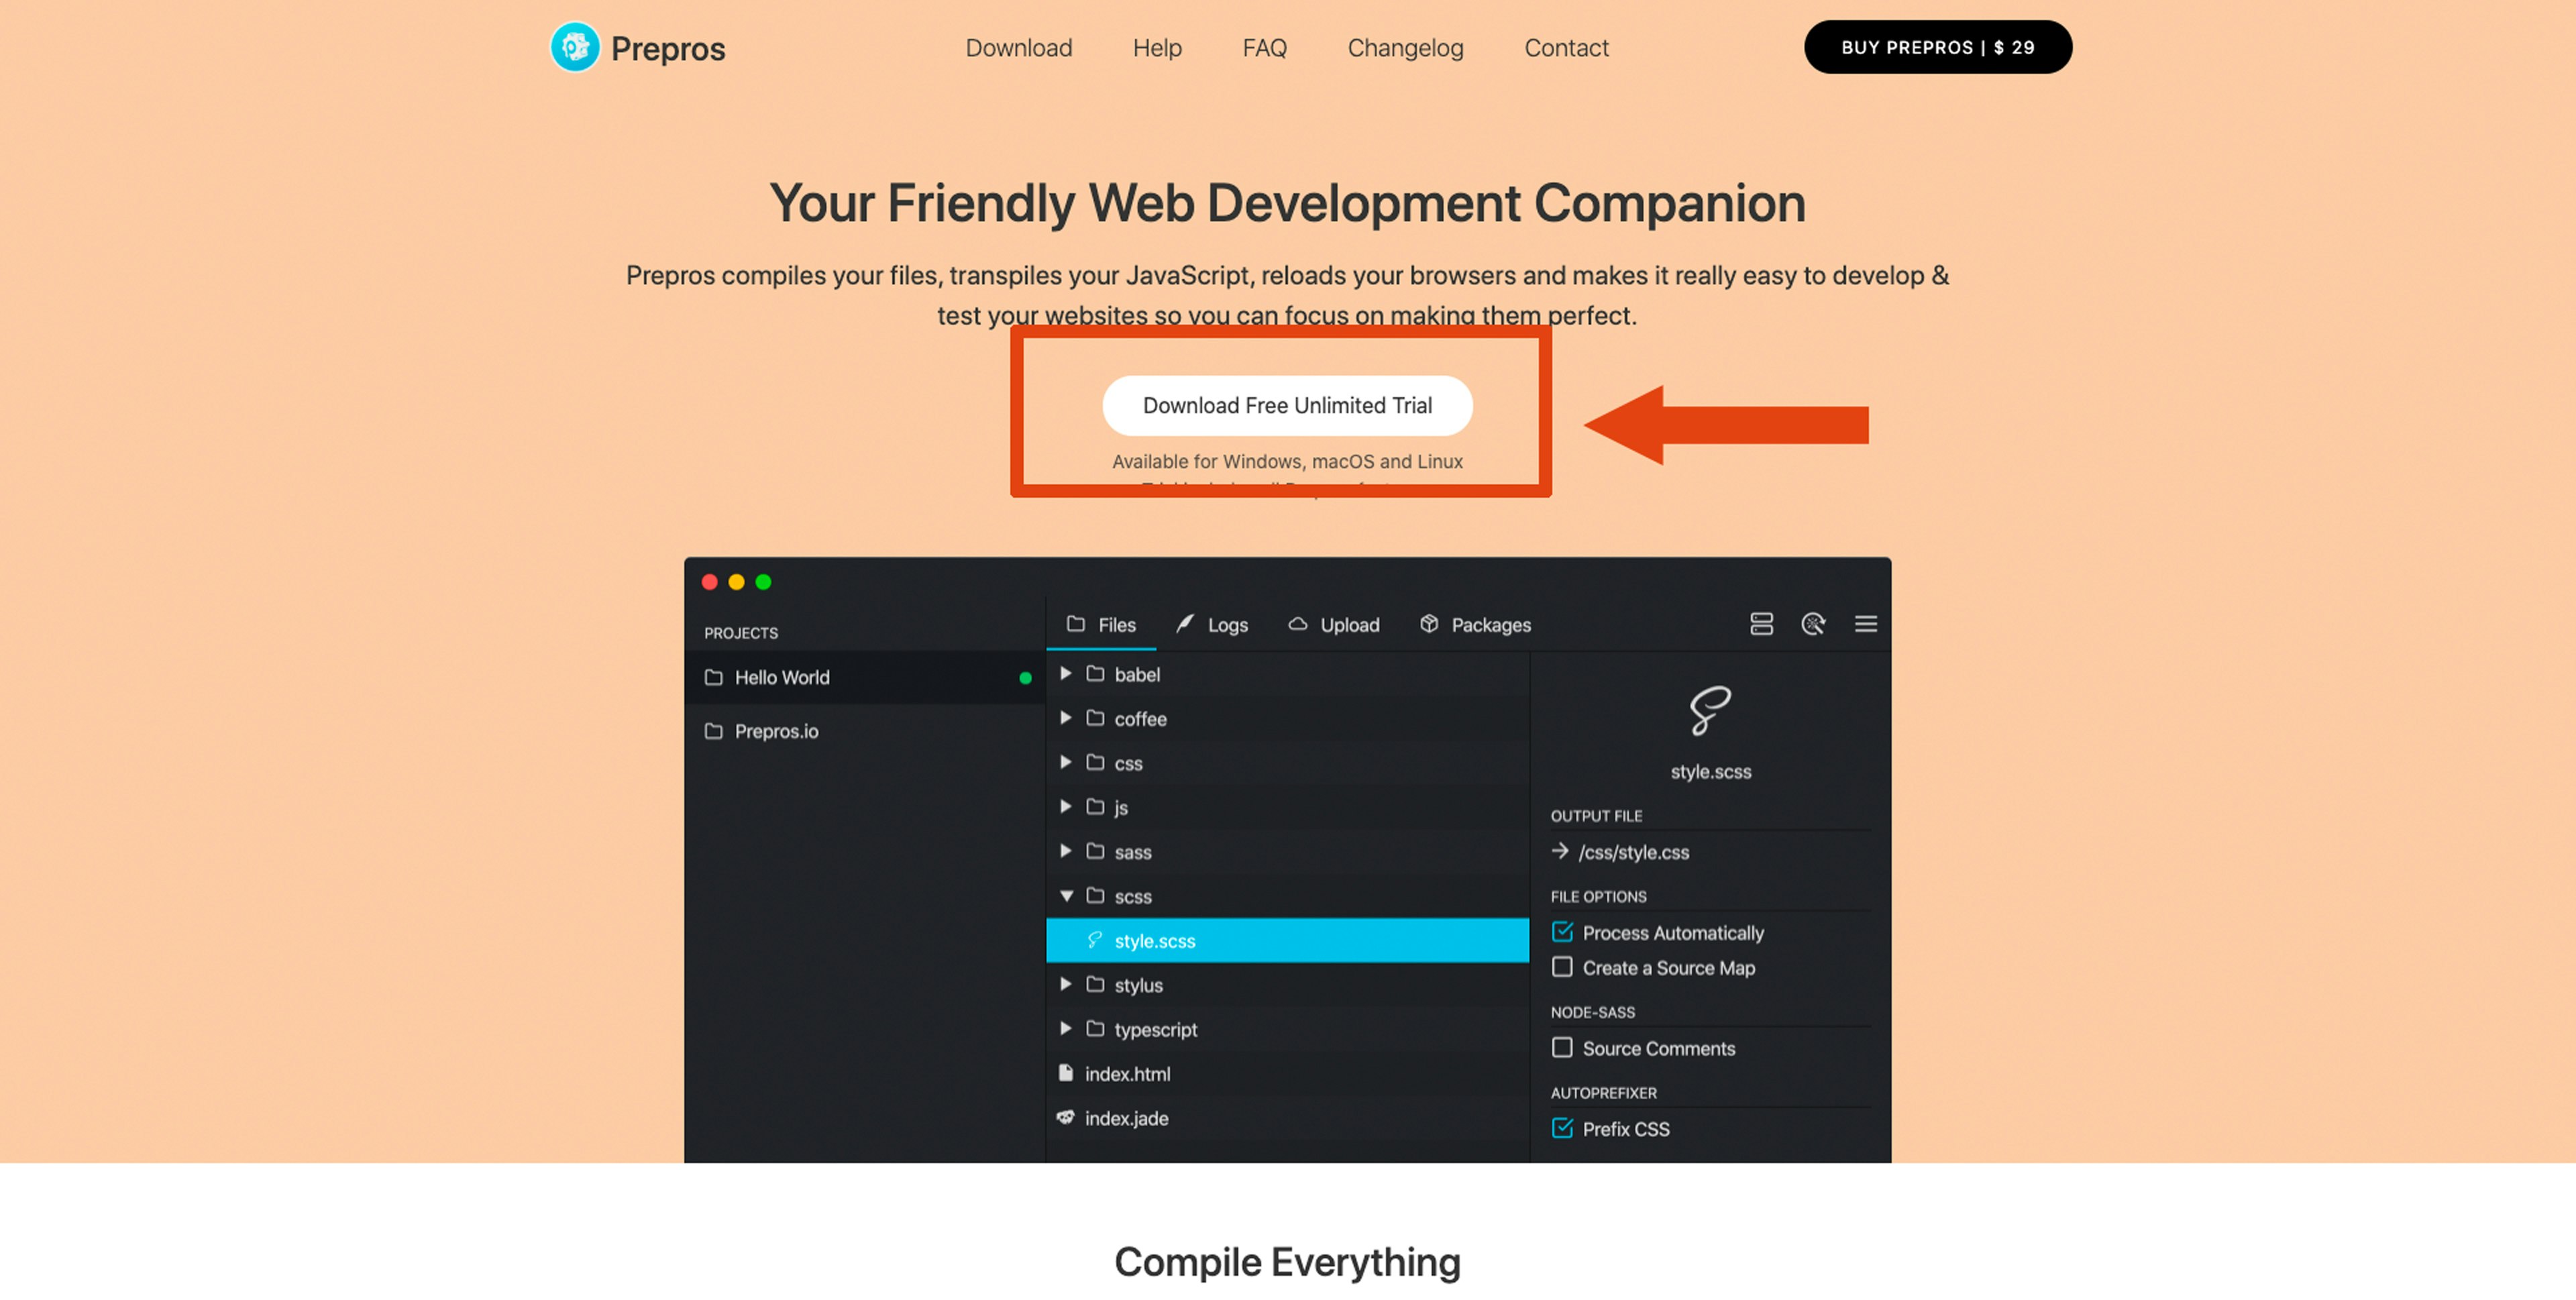Open the hamburger menu icon
2576x1300 pixels.
pos(1865,624)
